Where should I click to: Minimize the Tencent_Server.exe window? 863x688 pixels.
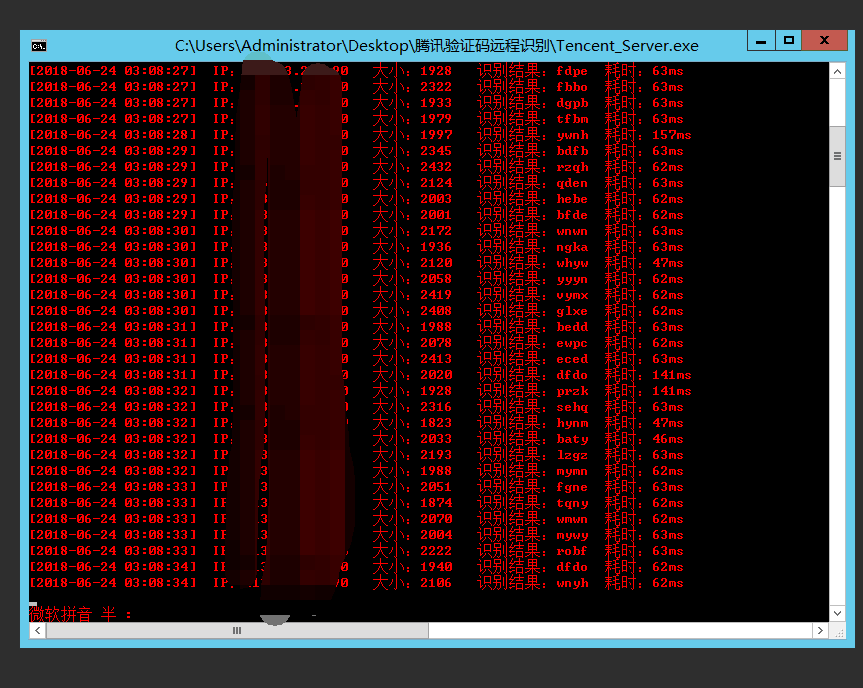(761, 40)
